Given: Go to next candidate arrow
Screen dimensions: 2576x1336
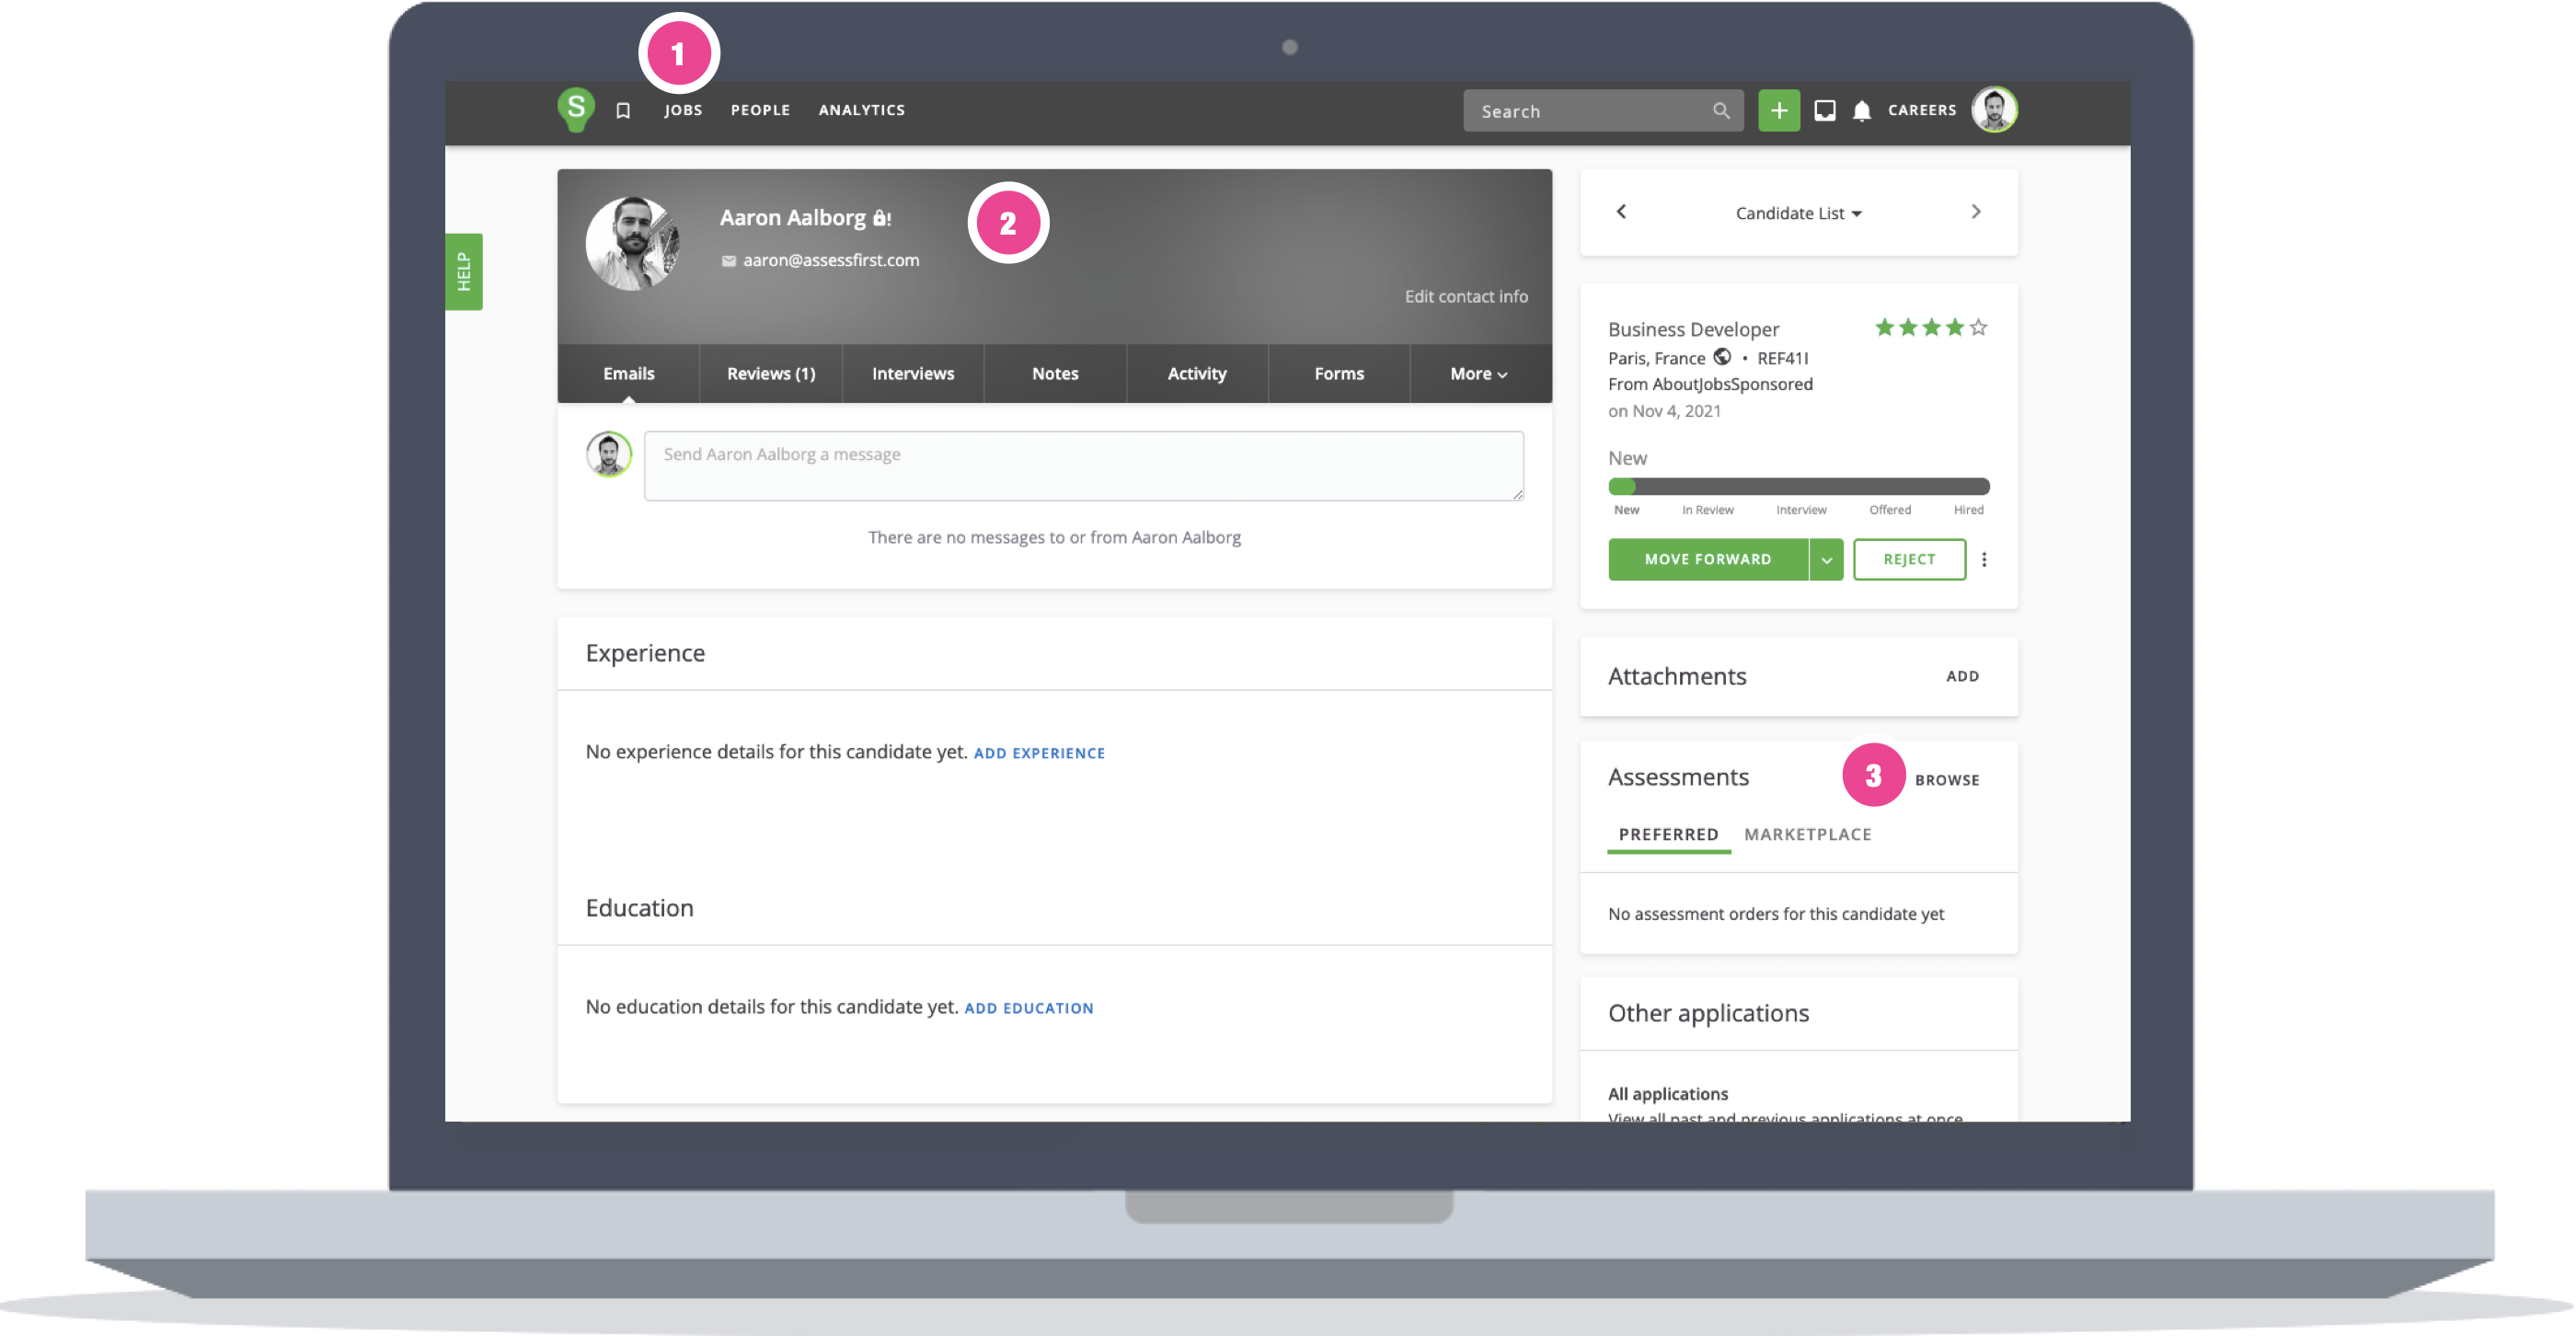Looking at the screenshot, I should point(1975,212).
